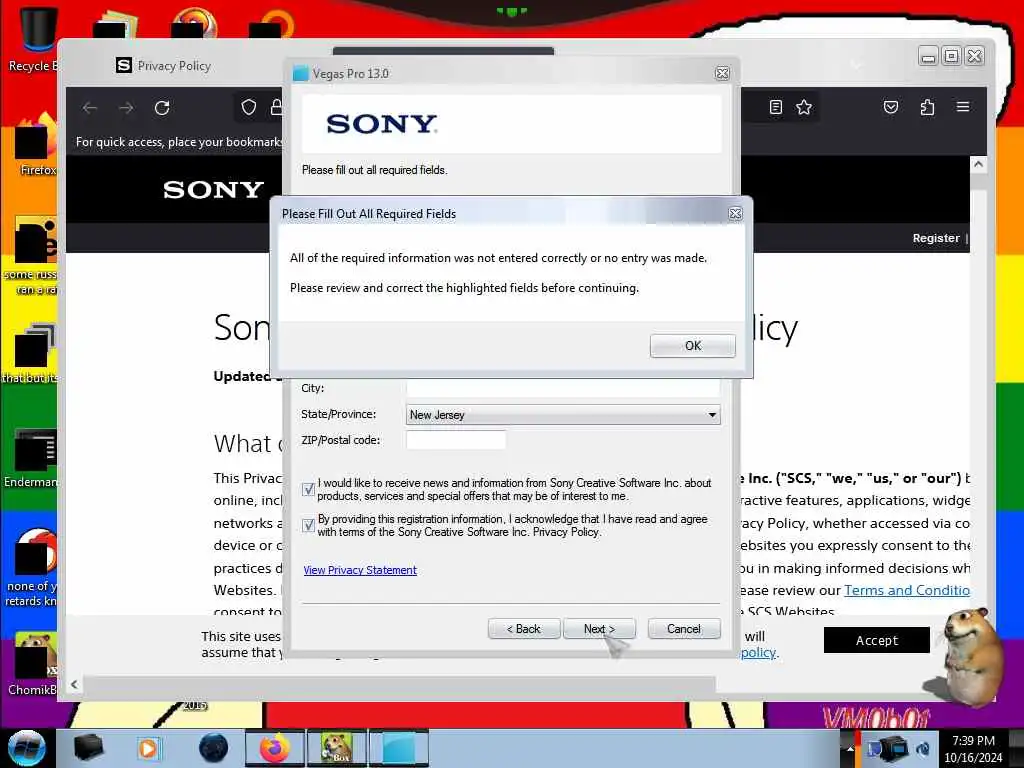Show hidden system tray icons arrow
The image size is (1024, 768).
click(x=850, y=749)
